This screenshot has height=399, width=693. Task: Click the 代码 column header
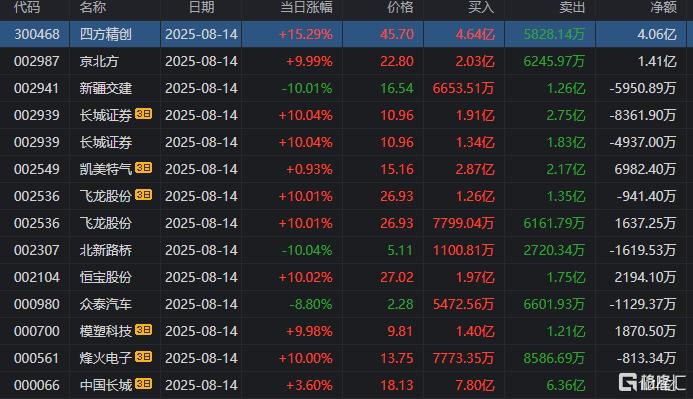27,8
